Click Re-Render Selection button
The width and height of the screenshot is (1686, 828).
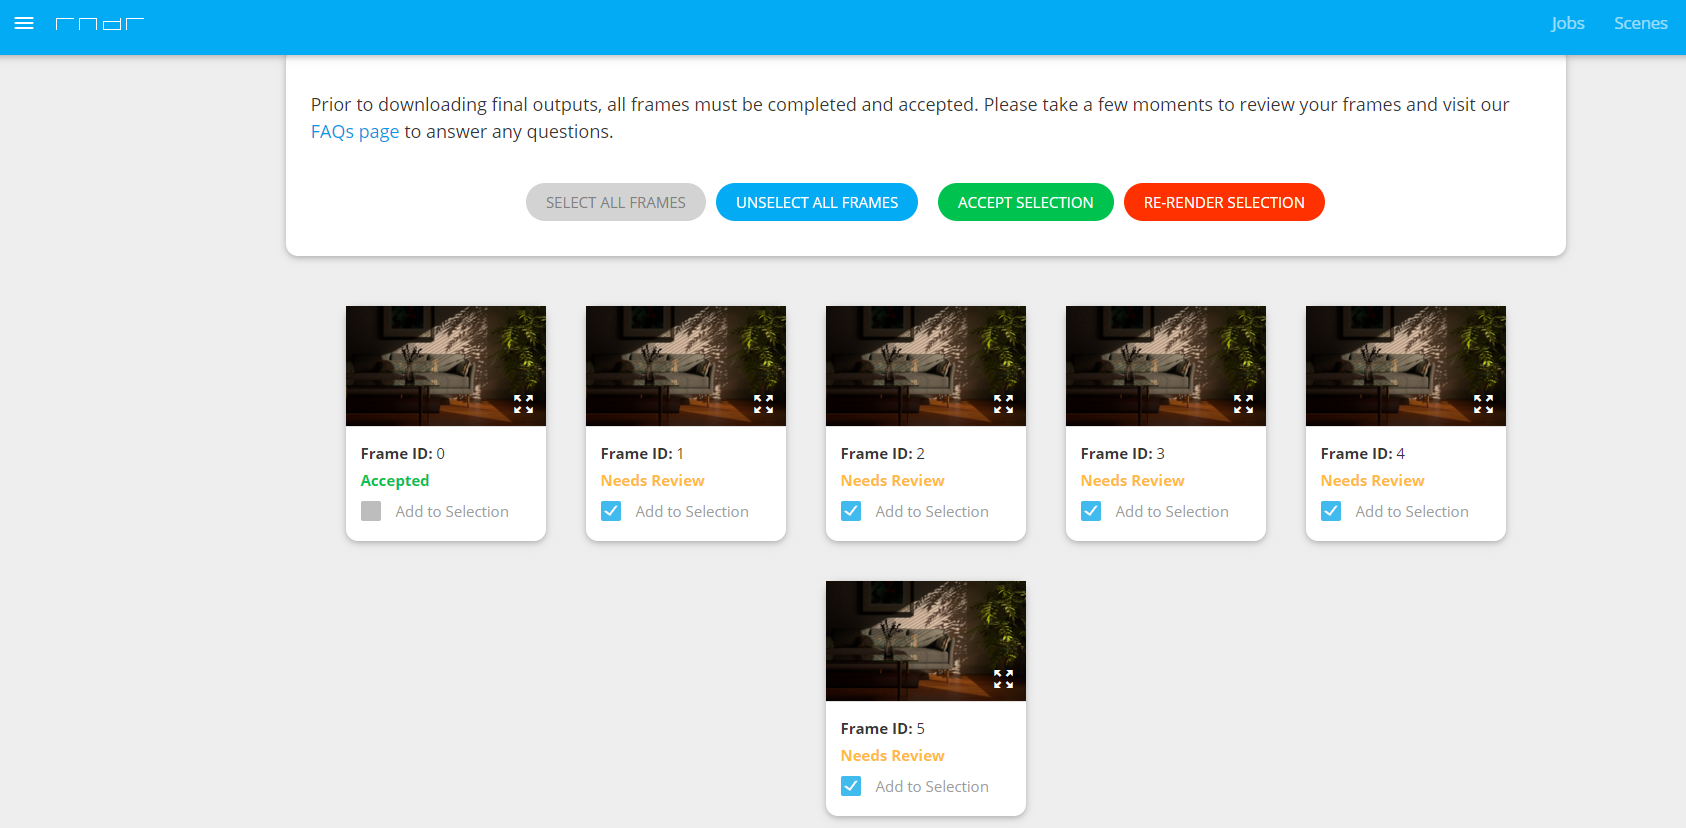tap(1224, 202)
